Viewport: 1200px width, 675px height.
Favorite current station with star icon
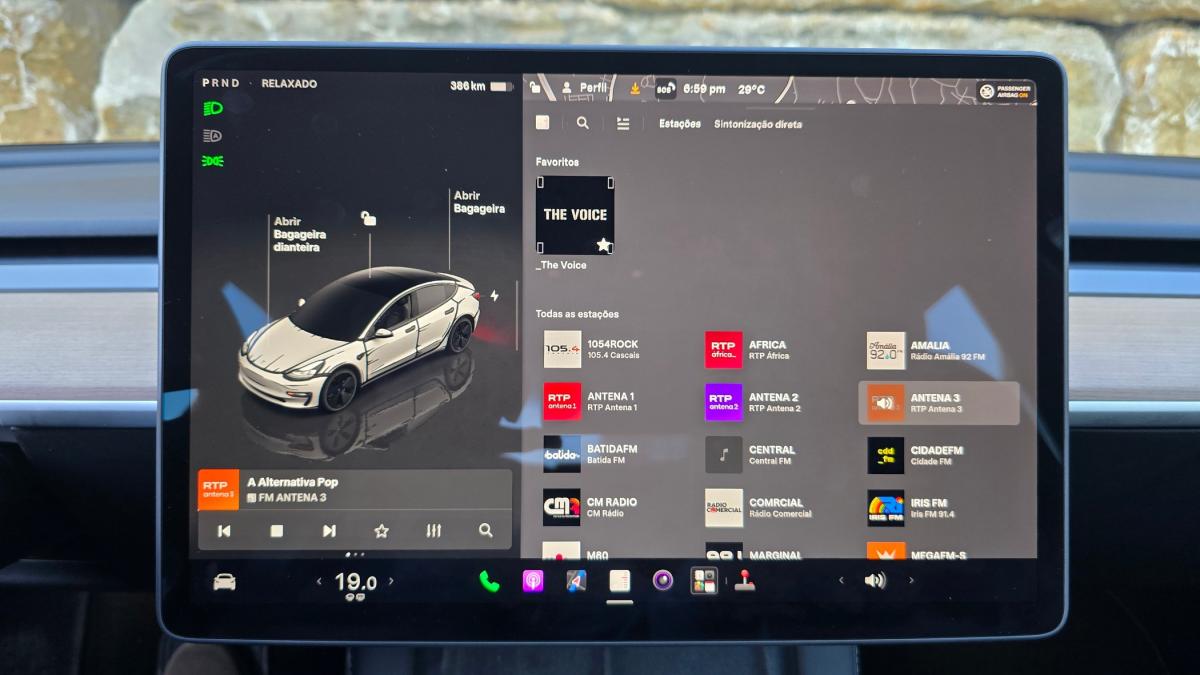pyautogui.click(x=381, y=531)
